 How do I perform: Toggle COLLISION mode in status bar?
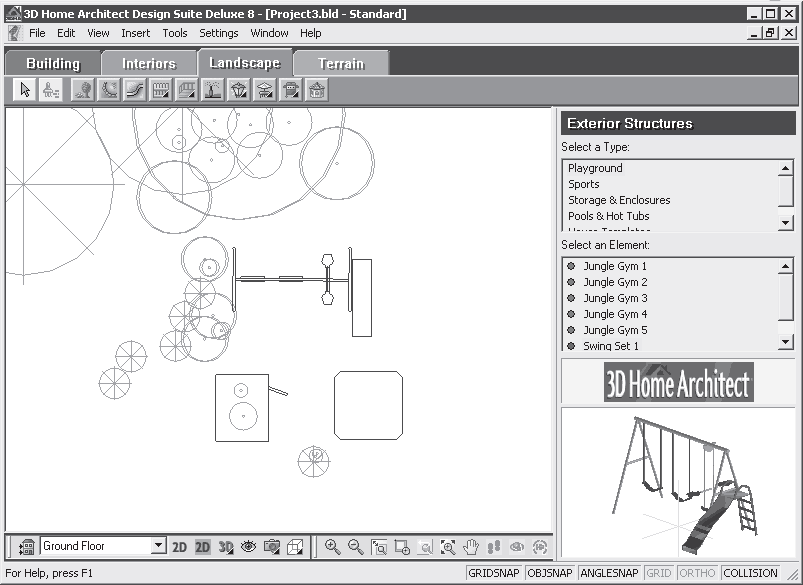point(750,573)
